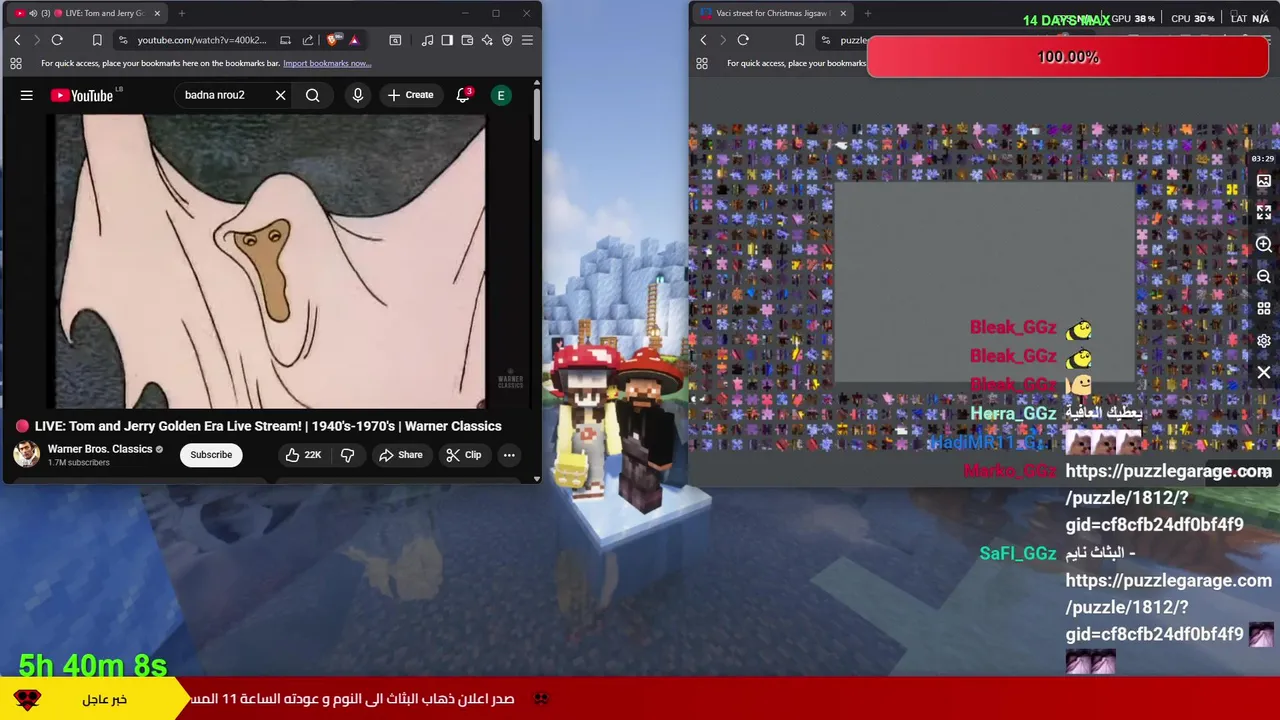Clear the 'badna nrou2' search text

280,95
